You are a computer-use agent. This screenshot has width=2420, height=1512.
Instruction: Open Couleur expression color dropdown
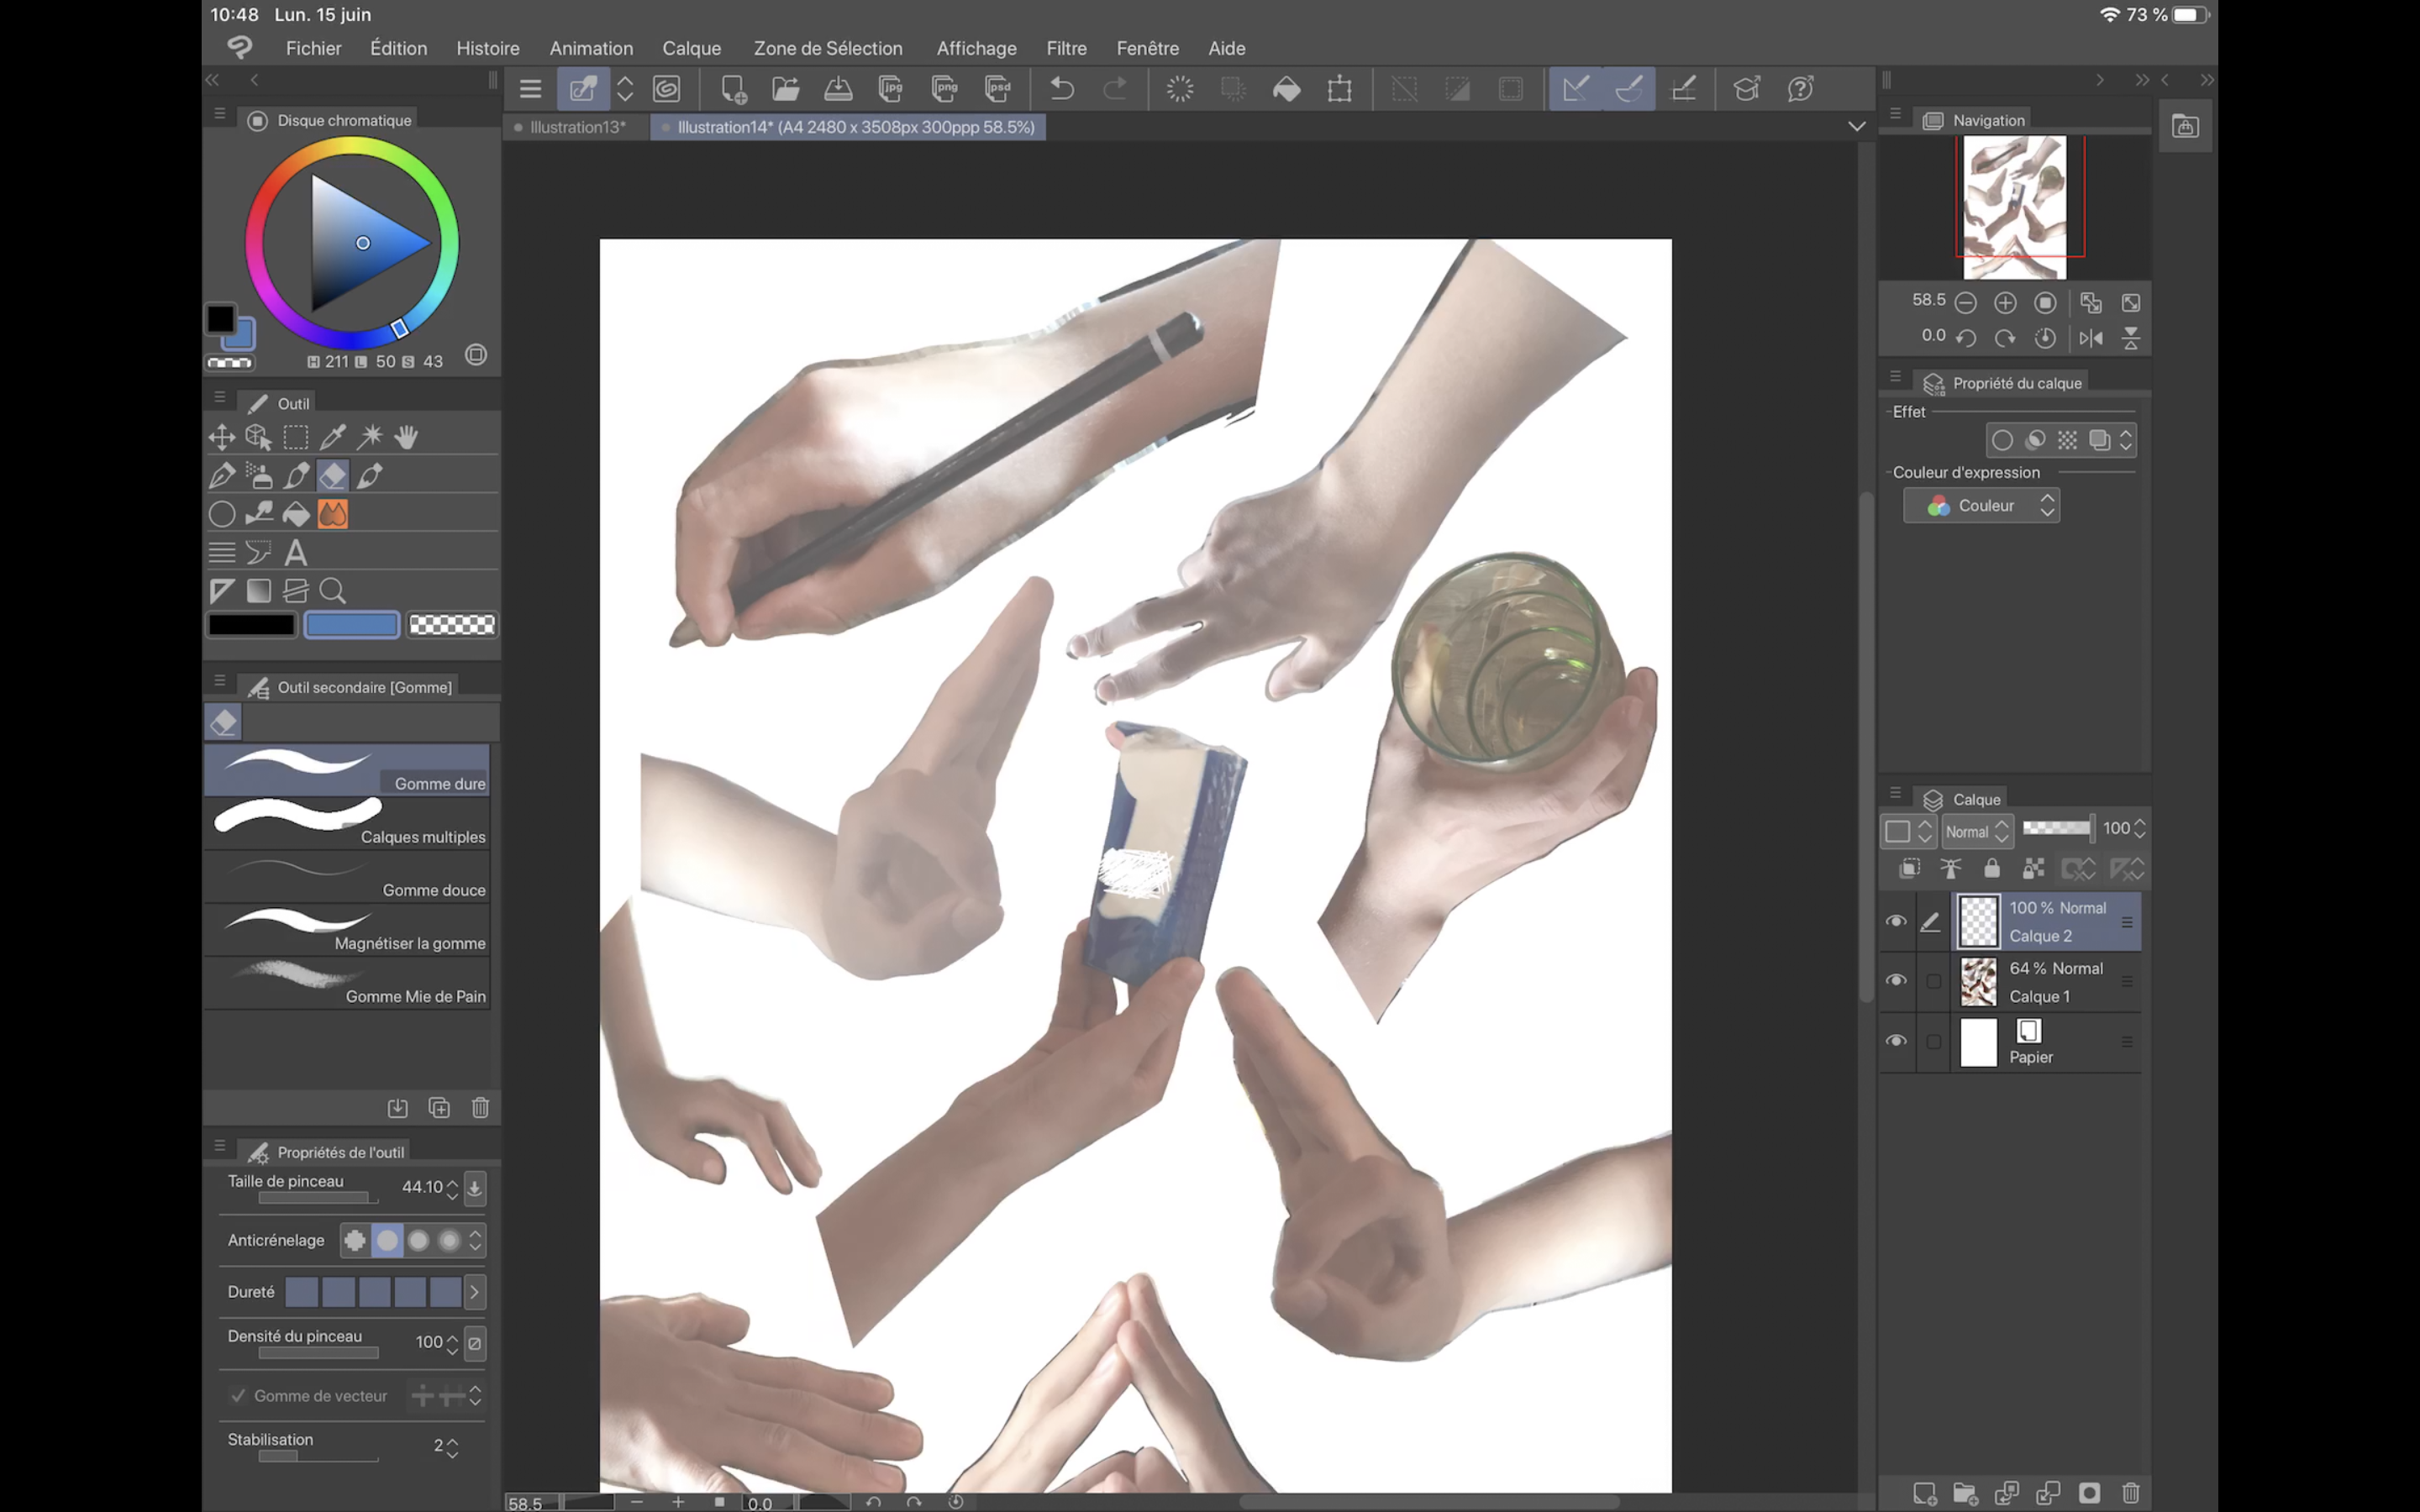pos(1981,506)
